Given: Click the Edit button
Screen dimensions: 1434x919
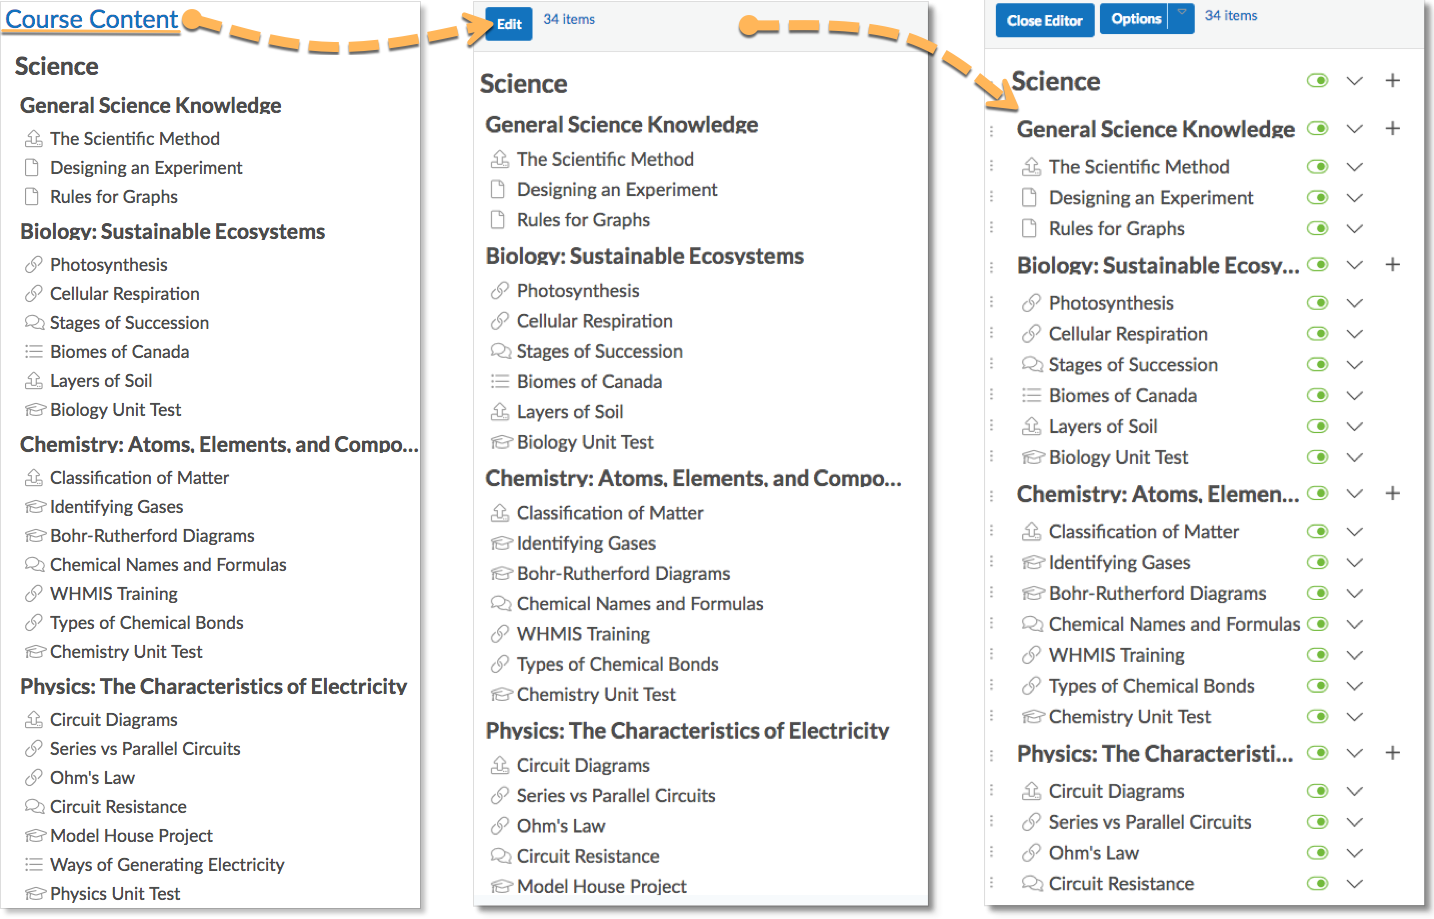Looking at the screenshot, I should point(509,24).
